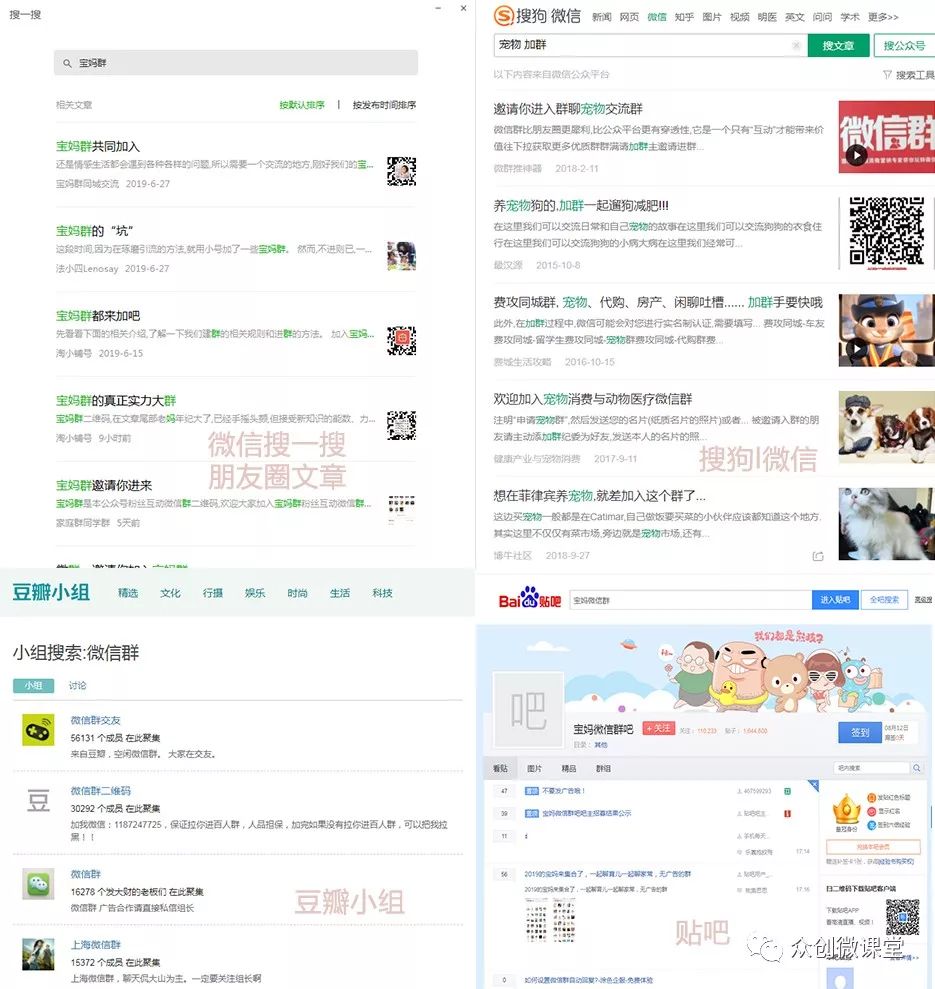The image size is (935, 989).
Task: Select 微信 in the Sogou top navigation
Action: click(657, 17)
